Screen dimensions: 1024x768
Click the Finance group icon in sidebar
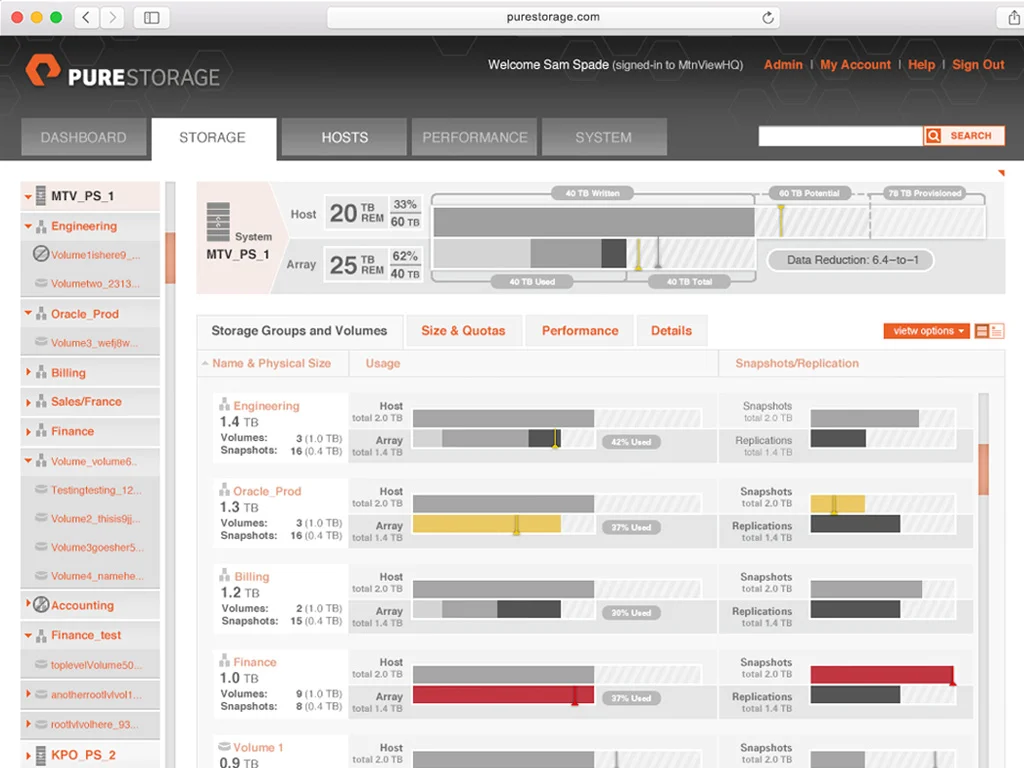tap(41, 431)
